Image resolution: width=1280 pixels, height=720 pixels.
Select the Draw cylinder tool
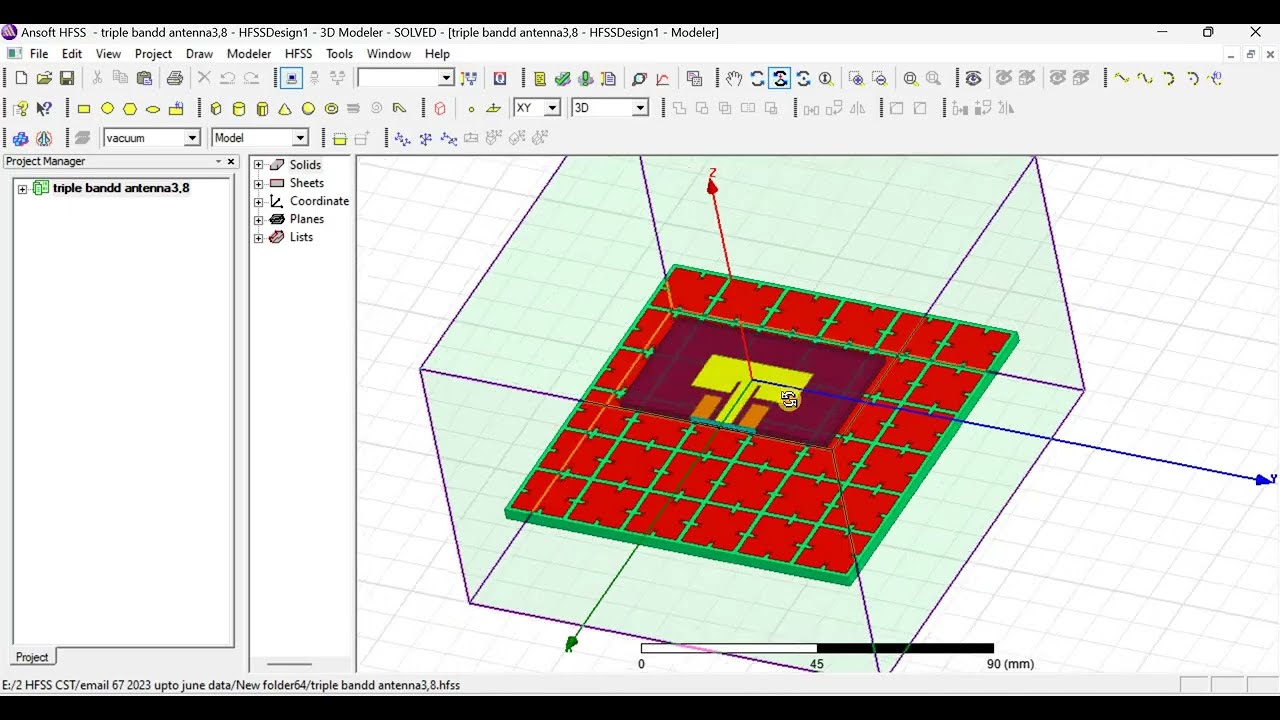click(x=239, y=109)
